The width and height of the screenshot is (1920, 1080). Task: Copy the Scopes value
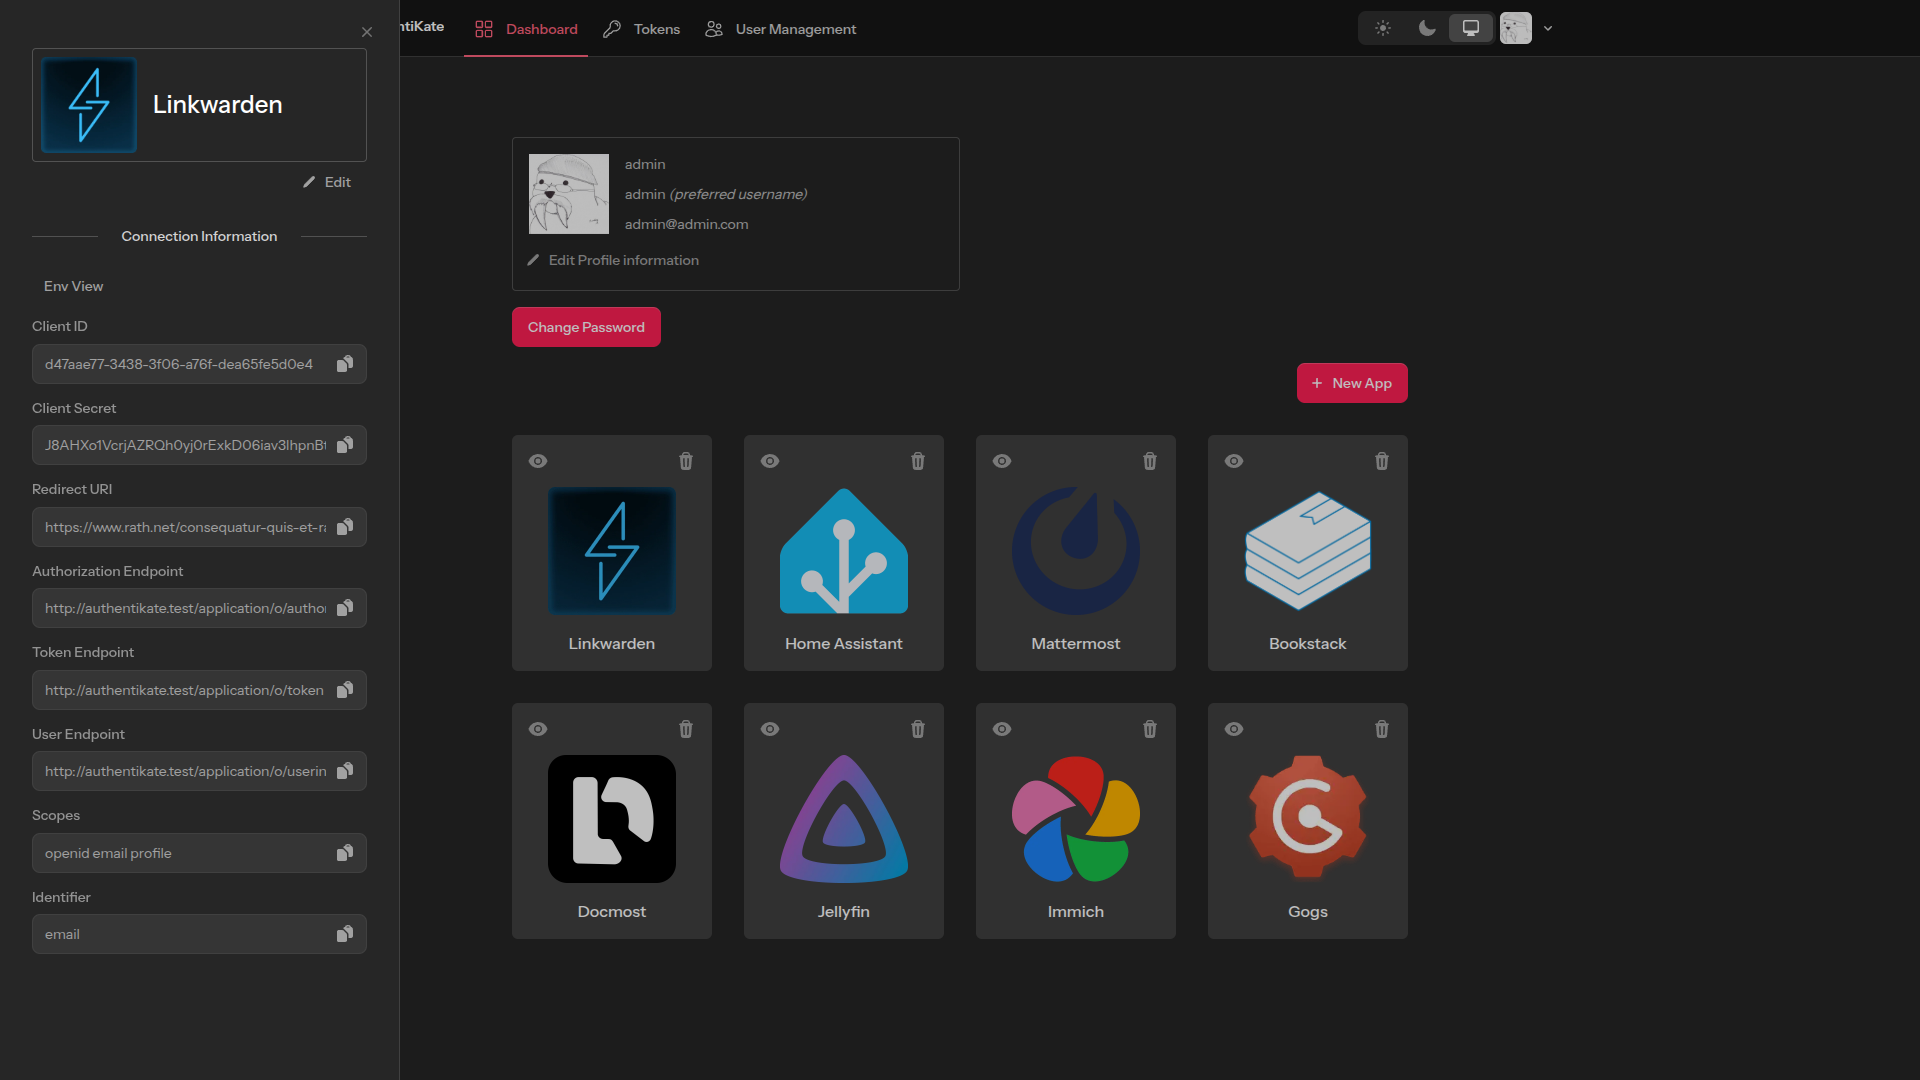click(345, 853)
